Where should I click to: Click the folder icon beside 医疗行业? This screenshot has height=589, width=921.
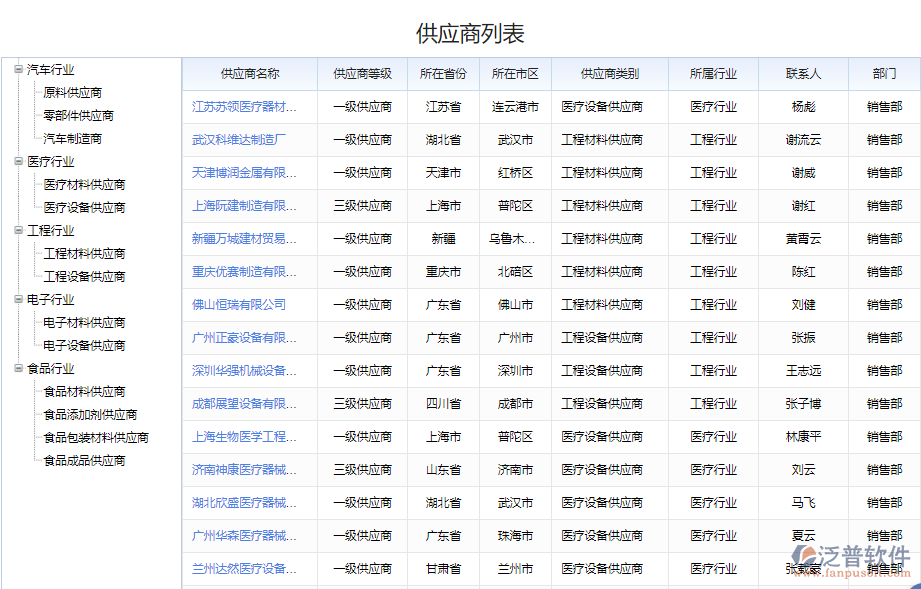tap(18, 161)
